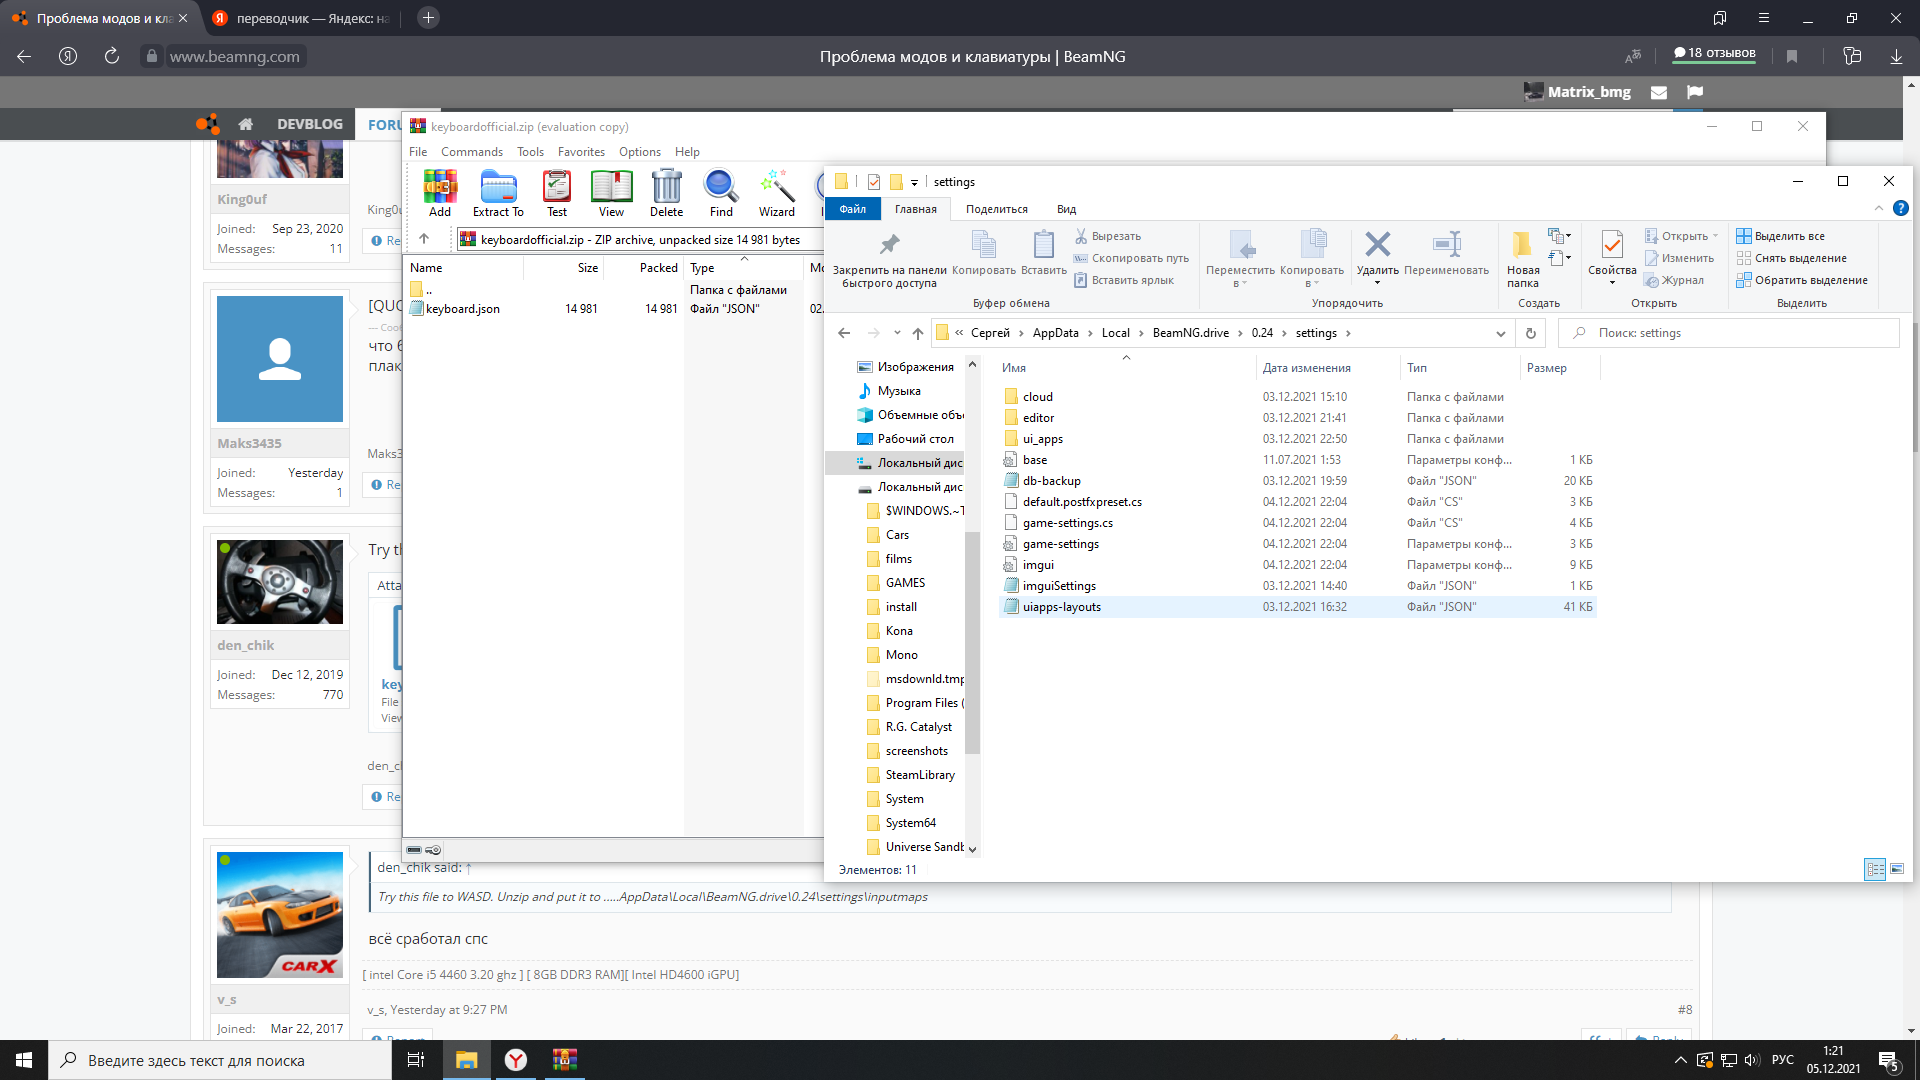Click the View icon in WinRAR toolbar
This screenshot has width=1920, height=1080.
tap(611, 194)
